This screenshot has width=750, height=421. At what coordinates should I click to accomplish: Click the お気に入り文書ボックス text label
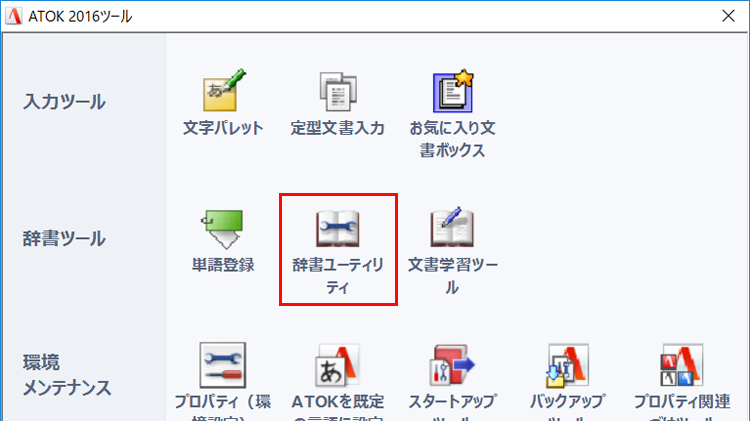tap(452, 139)
